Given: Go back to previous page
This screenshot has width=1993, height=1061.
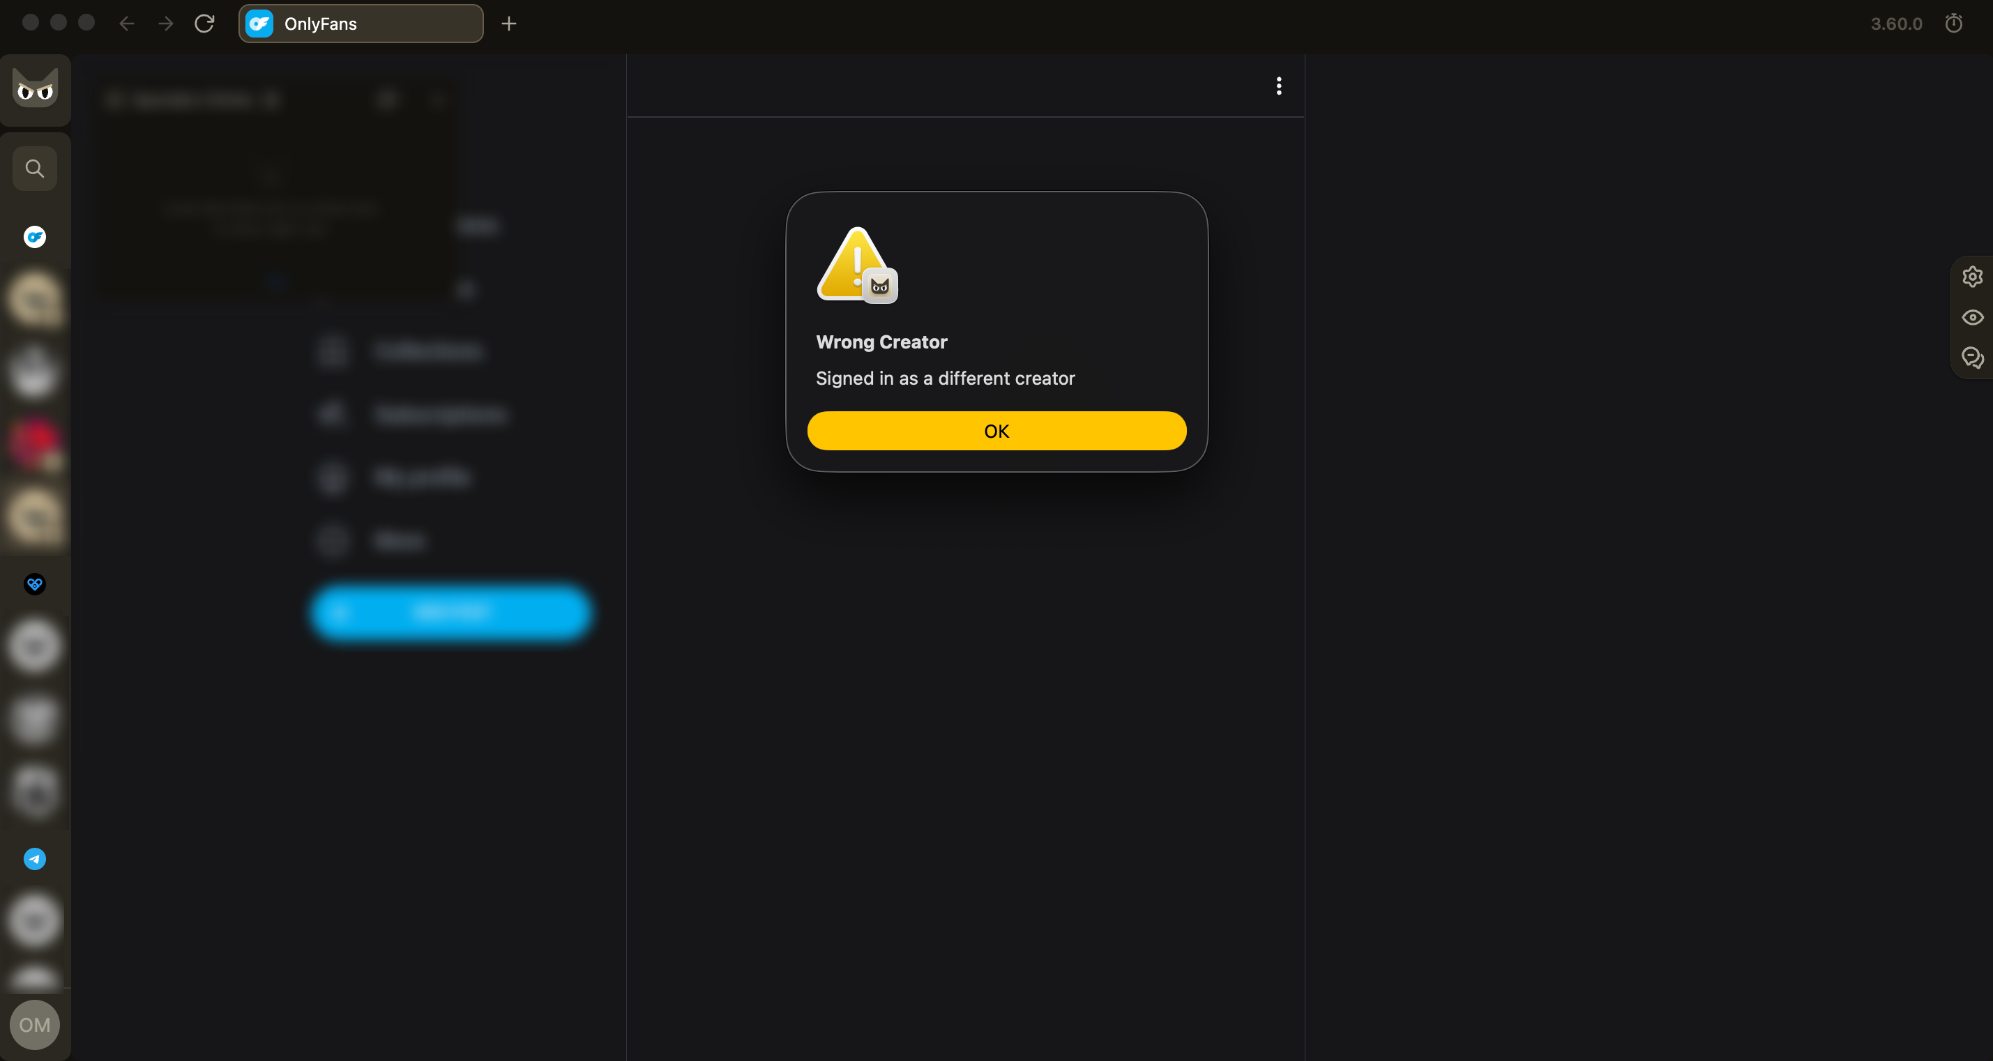Looking at the screenshot, I should click(126, 23).
